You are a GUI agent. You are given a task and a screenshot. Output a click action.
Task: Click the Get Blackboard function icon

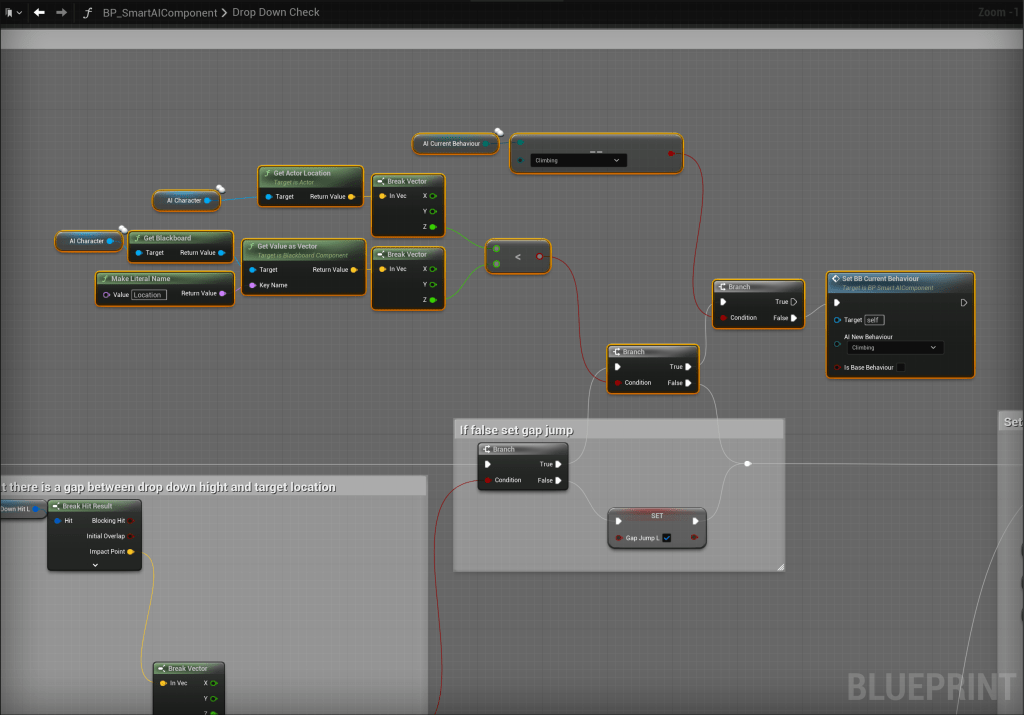pyautogui.click(x=136, y=238)
